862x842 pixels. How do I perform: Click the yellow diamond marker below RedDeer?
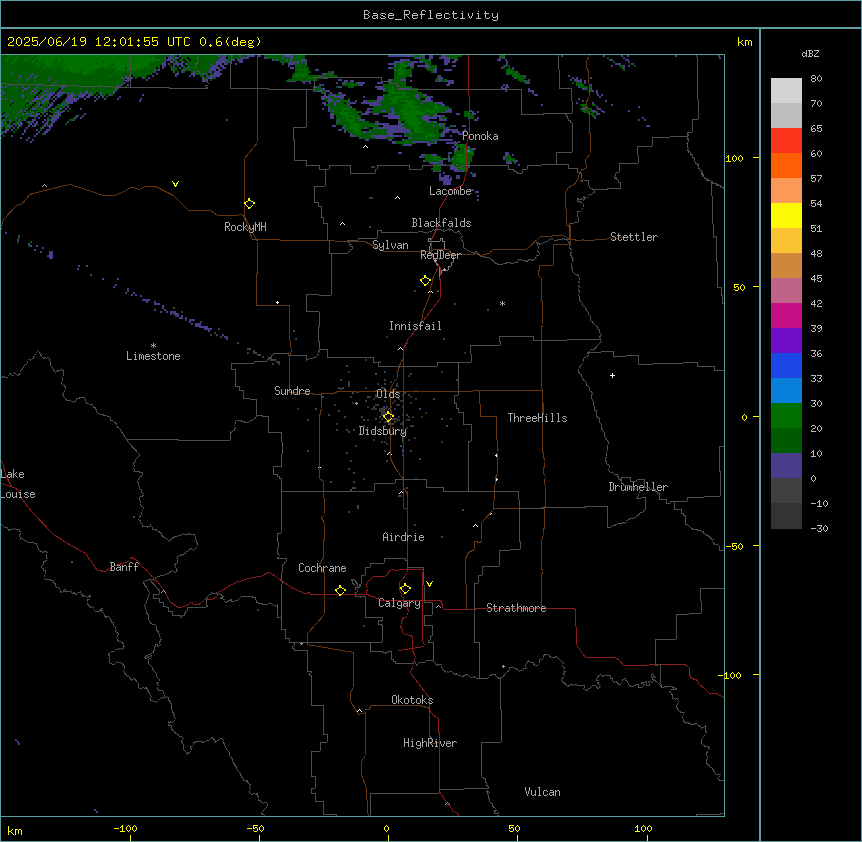click(x=426, y=280)
